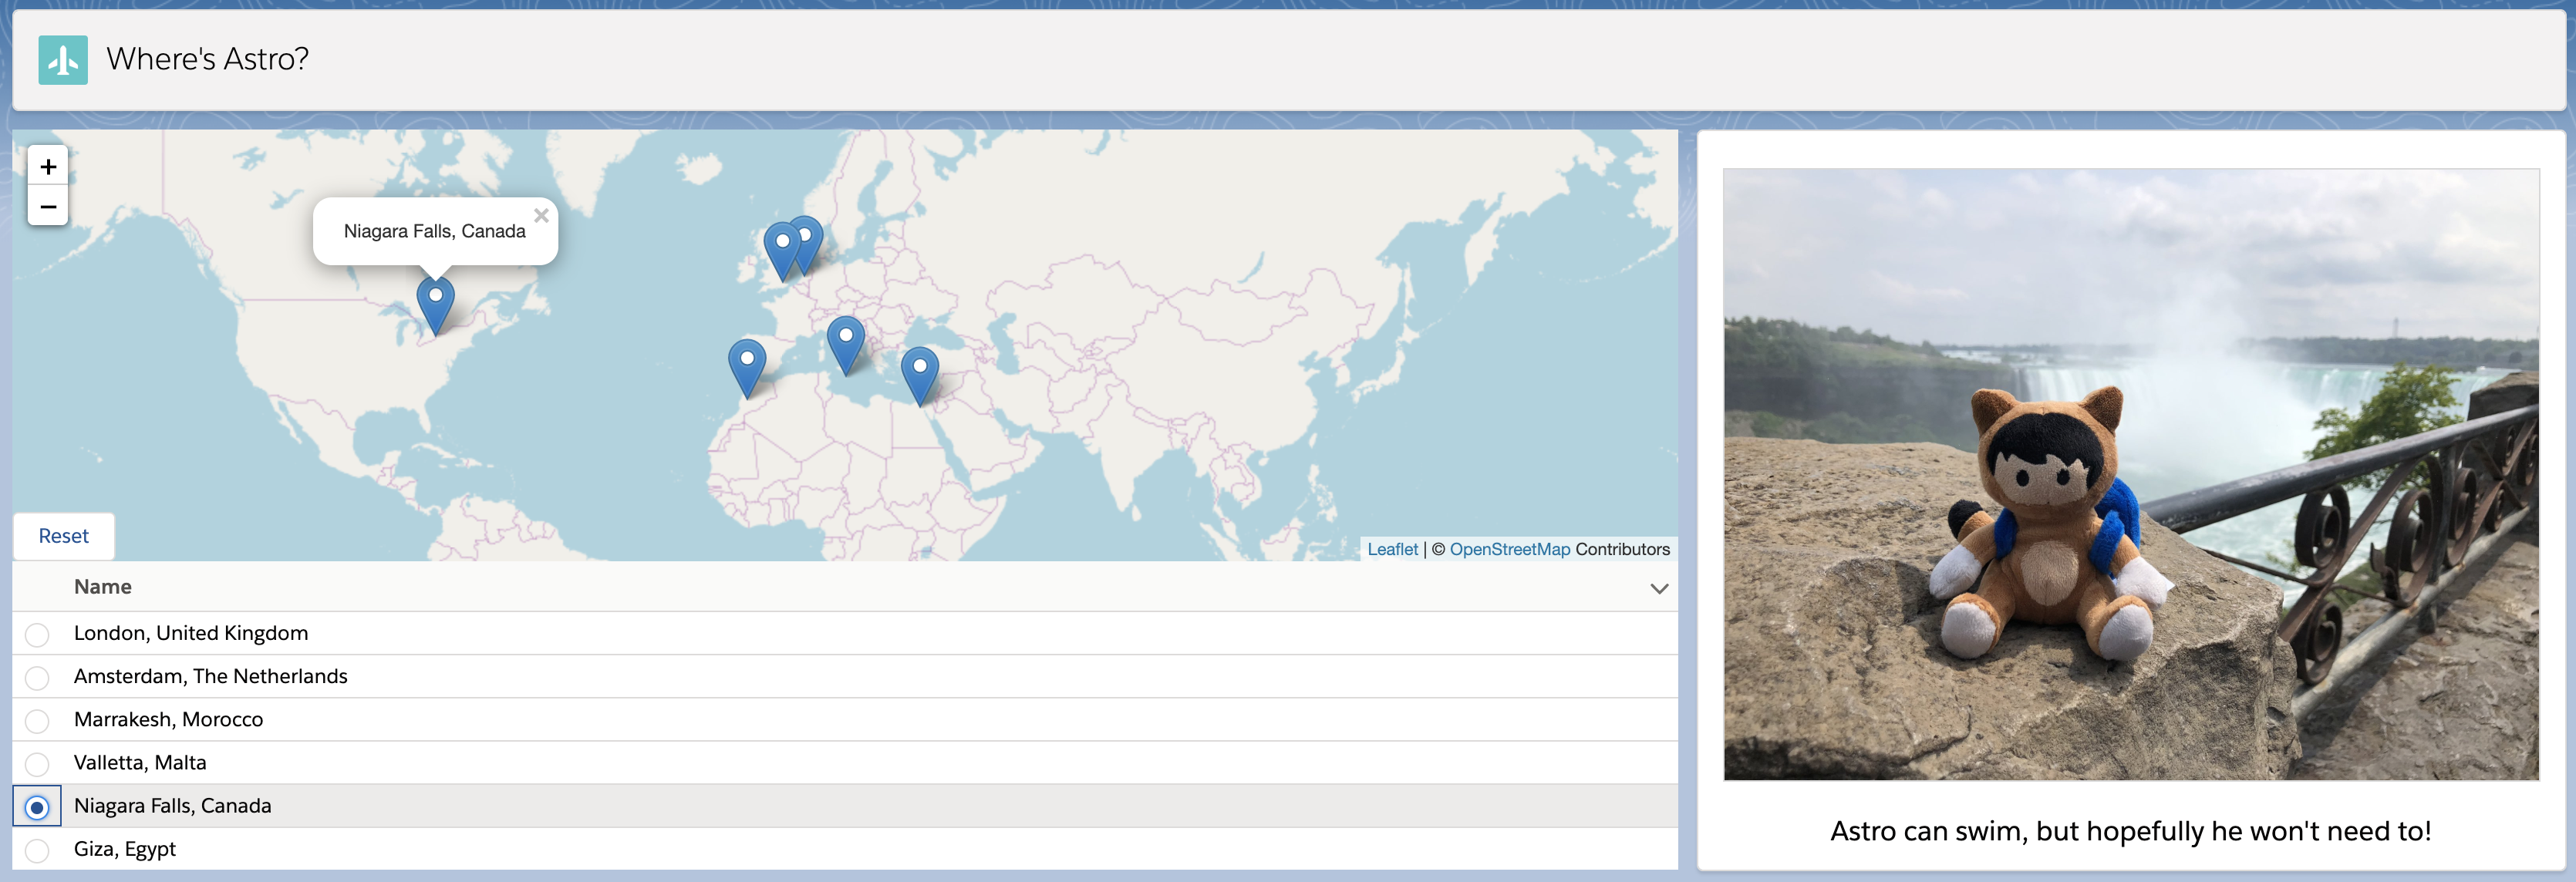Click the Astro at Niagara Falls photo
The image size is (2576, 882).
2130,474
